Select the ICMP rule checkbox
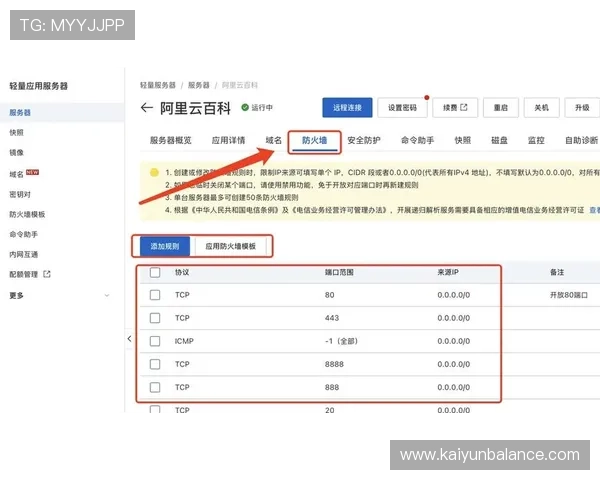 [155, 341]
